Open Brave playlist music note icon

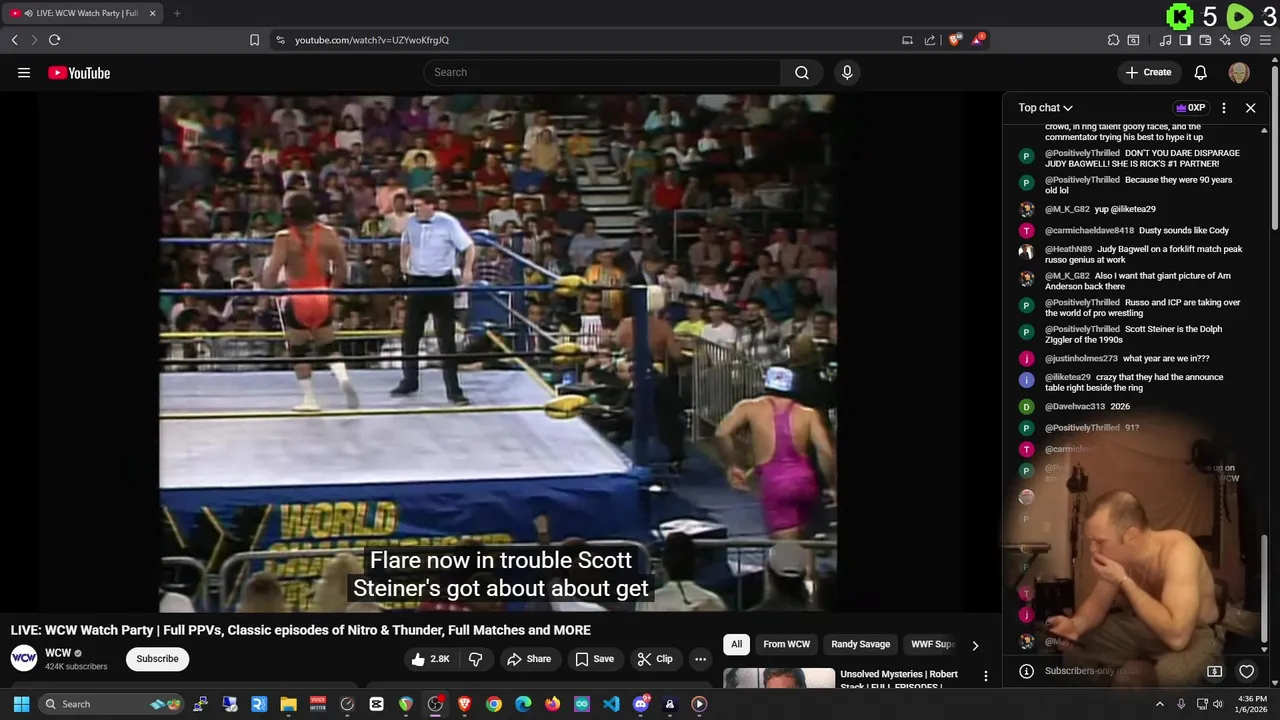pos(1165,40)
